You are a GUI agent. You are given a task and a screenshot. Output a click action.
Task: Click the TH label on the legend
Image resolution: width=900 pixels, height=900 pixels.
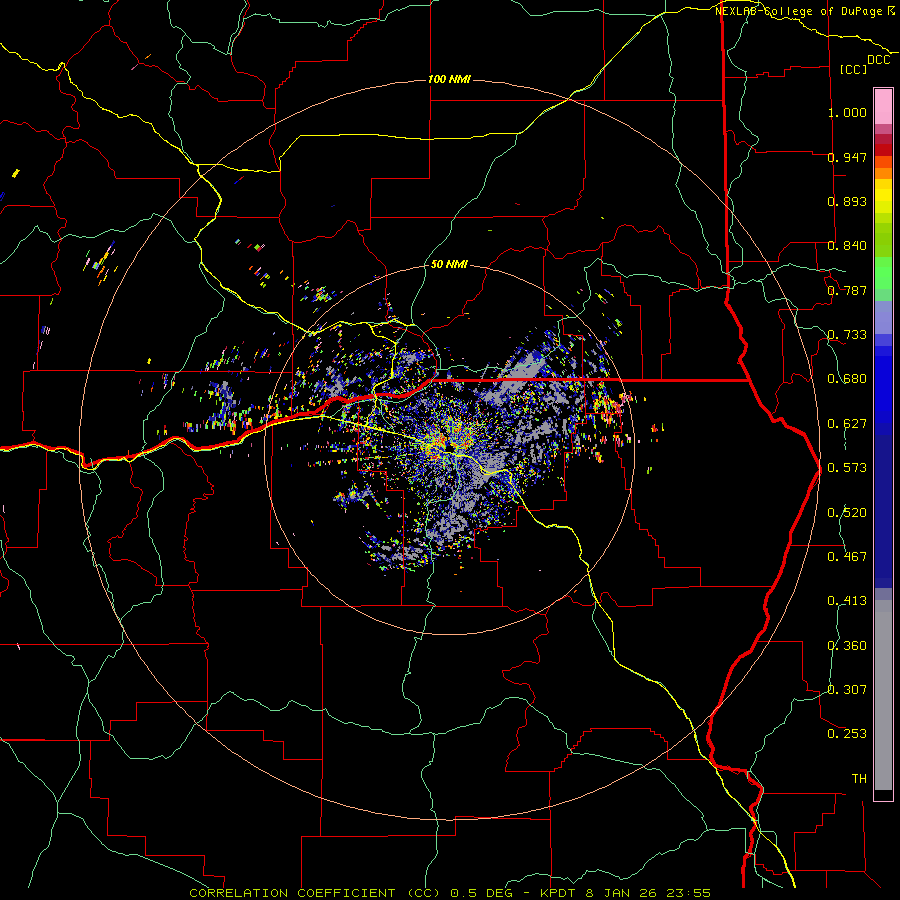pyautogui.click(x=859, y=779)
